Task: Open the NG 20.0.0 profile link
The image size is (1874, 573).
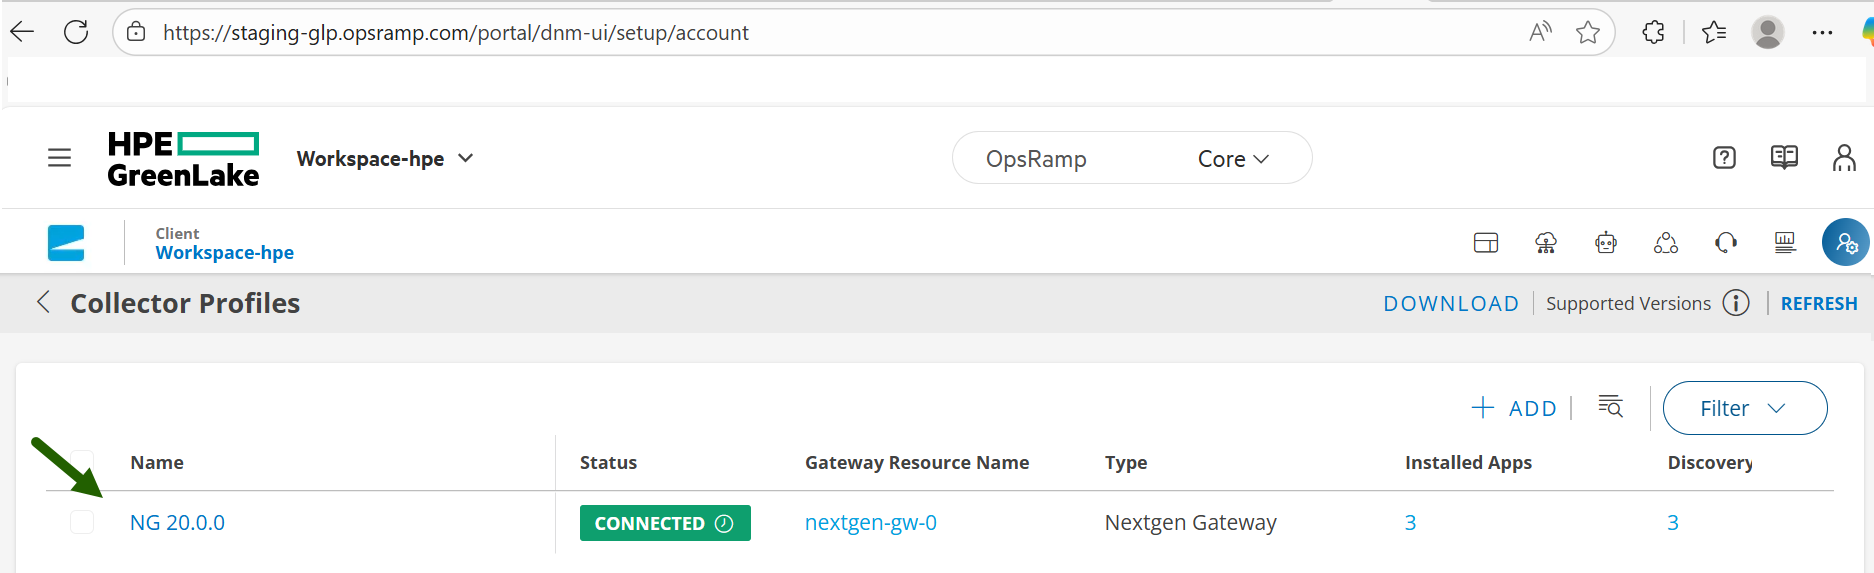Action: (177, 523)
